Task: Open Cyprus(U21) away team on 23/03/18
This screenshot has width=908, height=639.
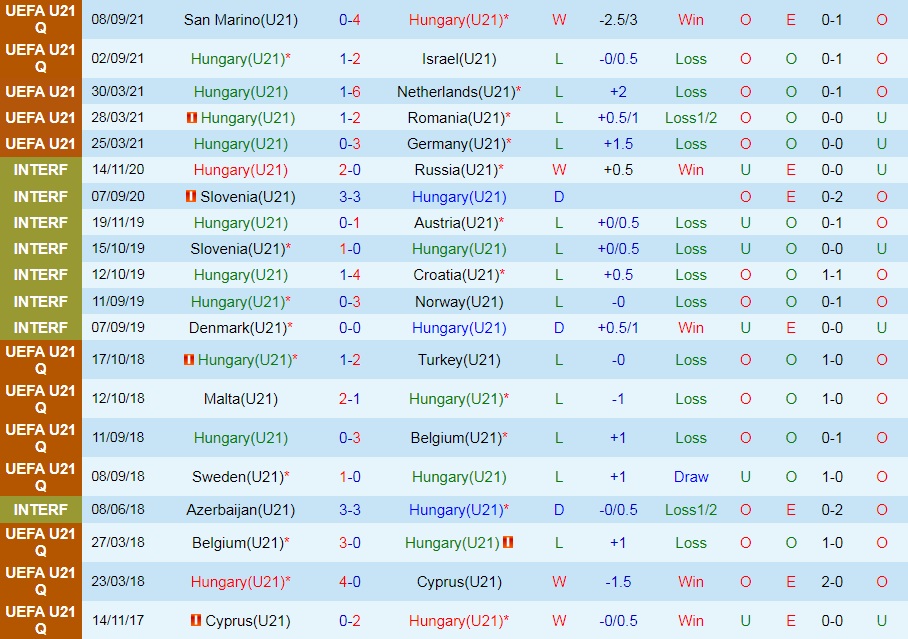Action: click(x=459, y=582)
